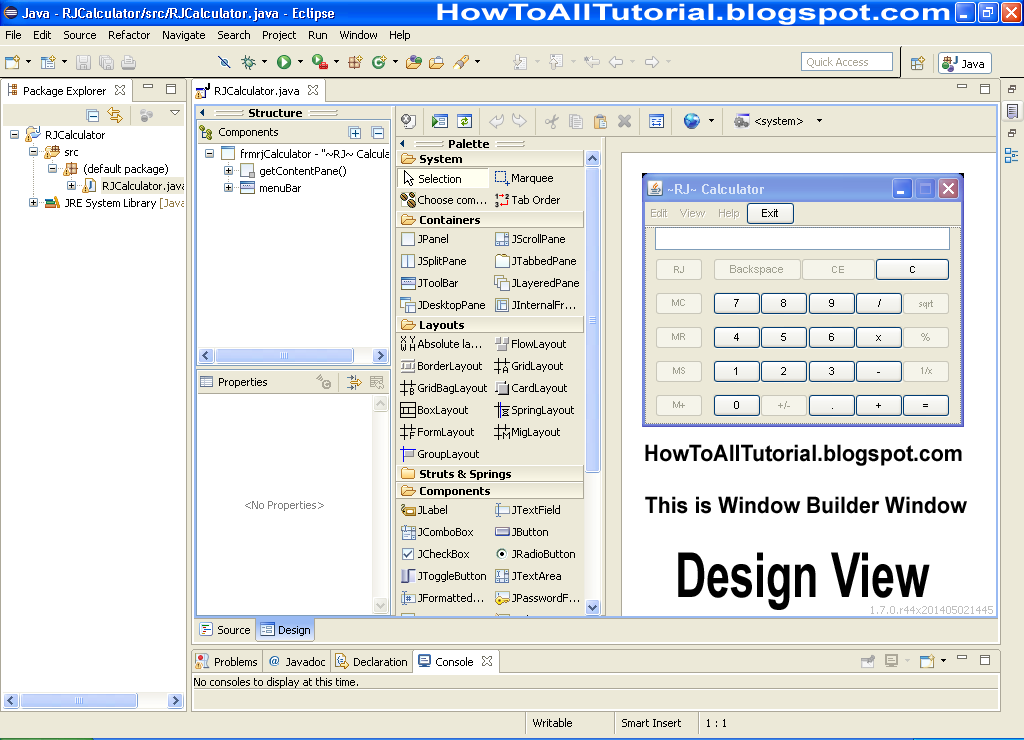Click the Tab Order palette tool
This screenshot has height=740, width=1024.
click(528, 200)
